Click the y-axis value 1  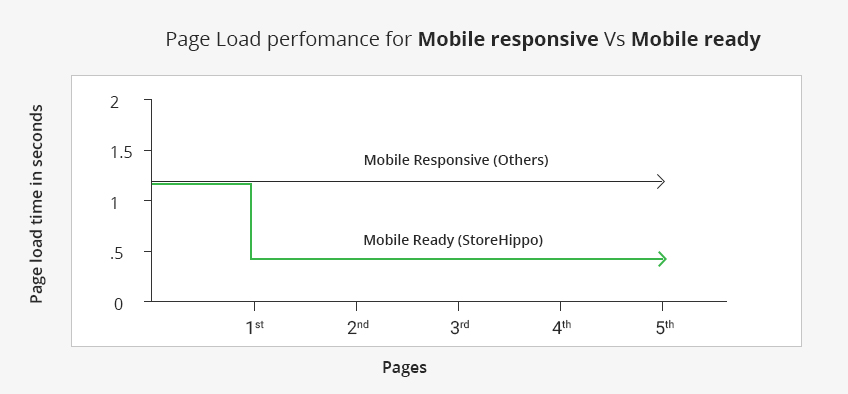coord(115,203)
